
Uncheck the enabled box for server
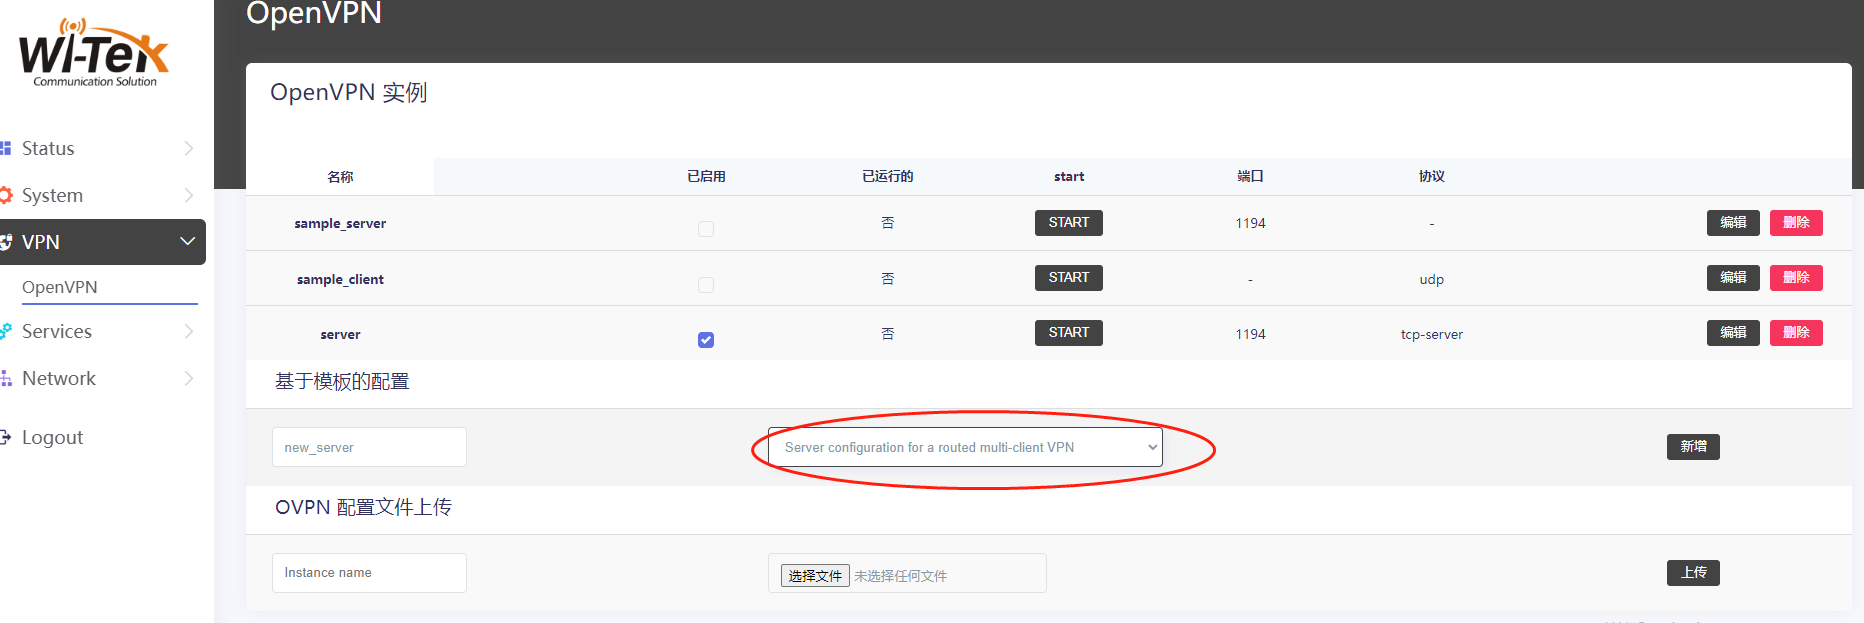[x=706, y=340]
